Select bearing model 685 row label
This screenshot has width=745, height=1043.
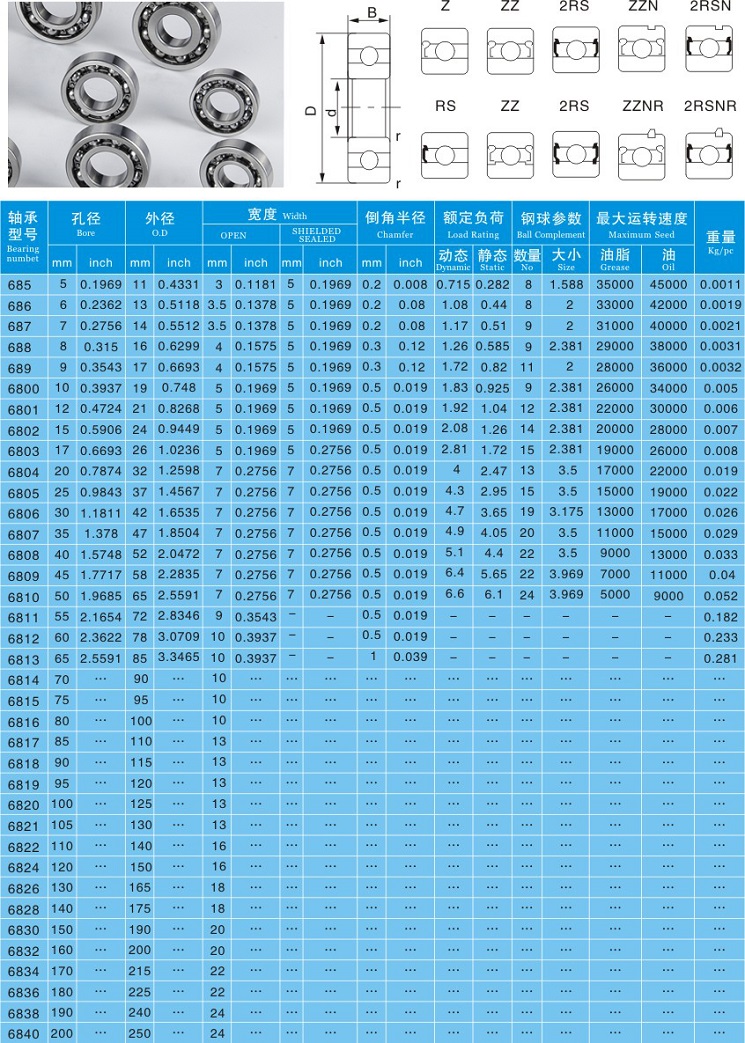click(19, 285)
